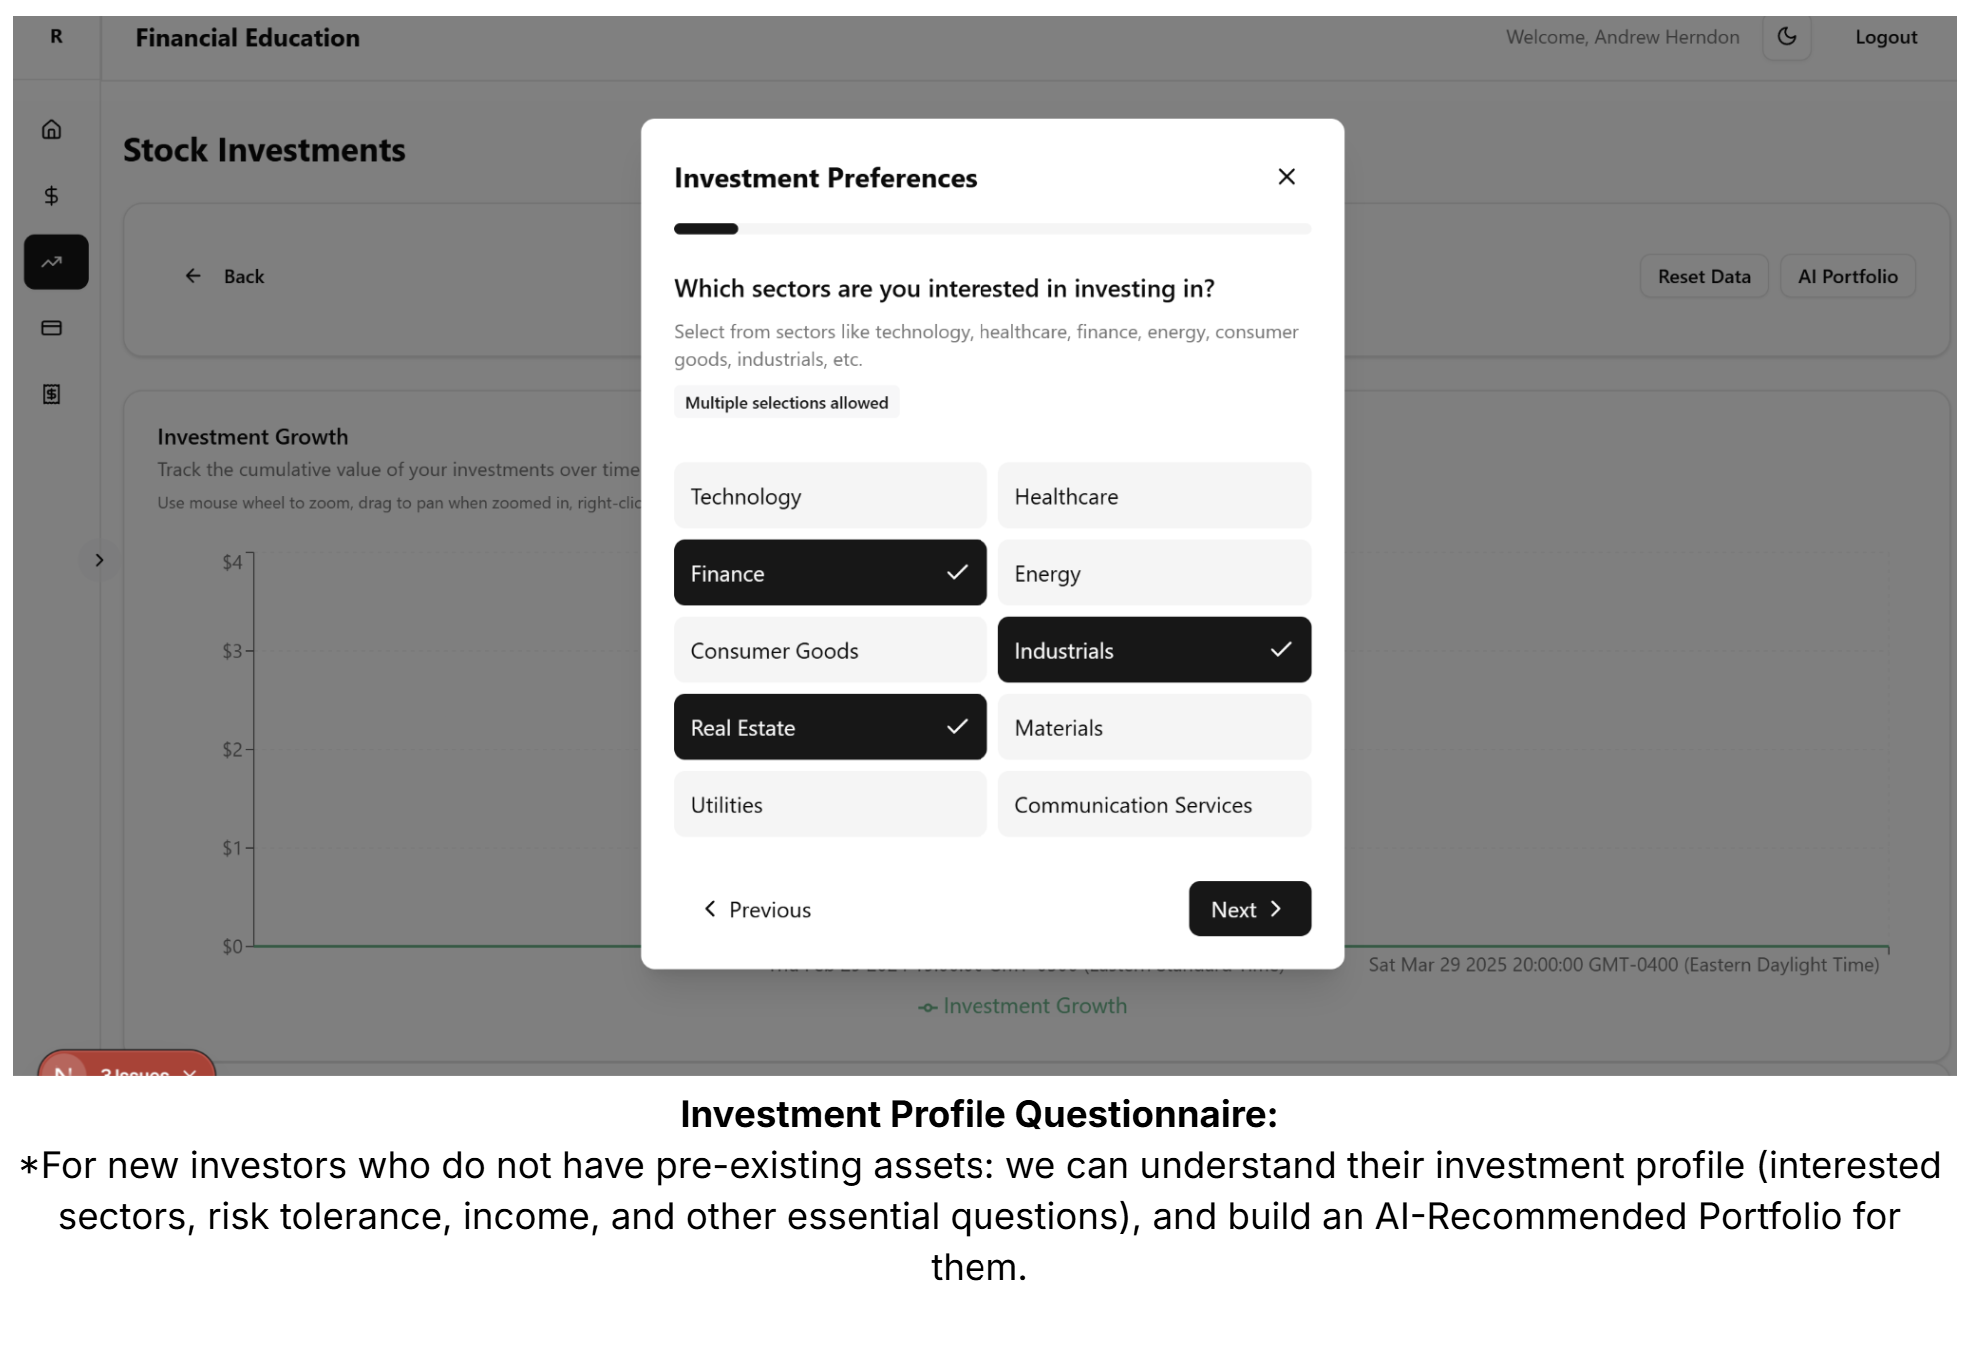Close the Investment Preferences dialog
1970x1365 pixels.
[x=1287, y=177]
